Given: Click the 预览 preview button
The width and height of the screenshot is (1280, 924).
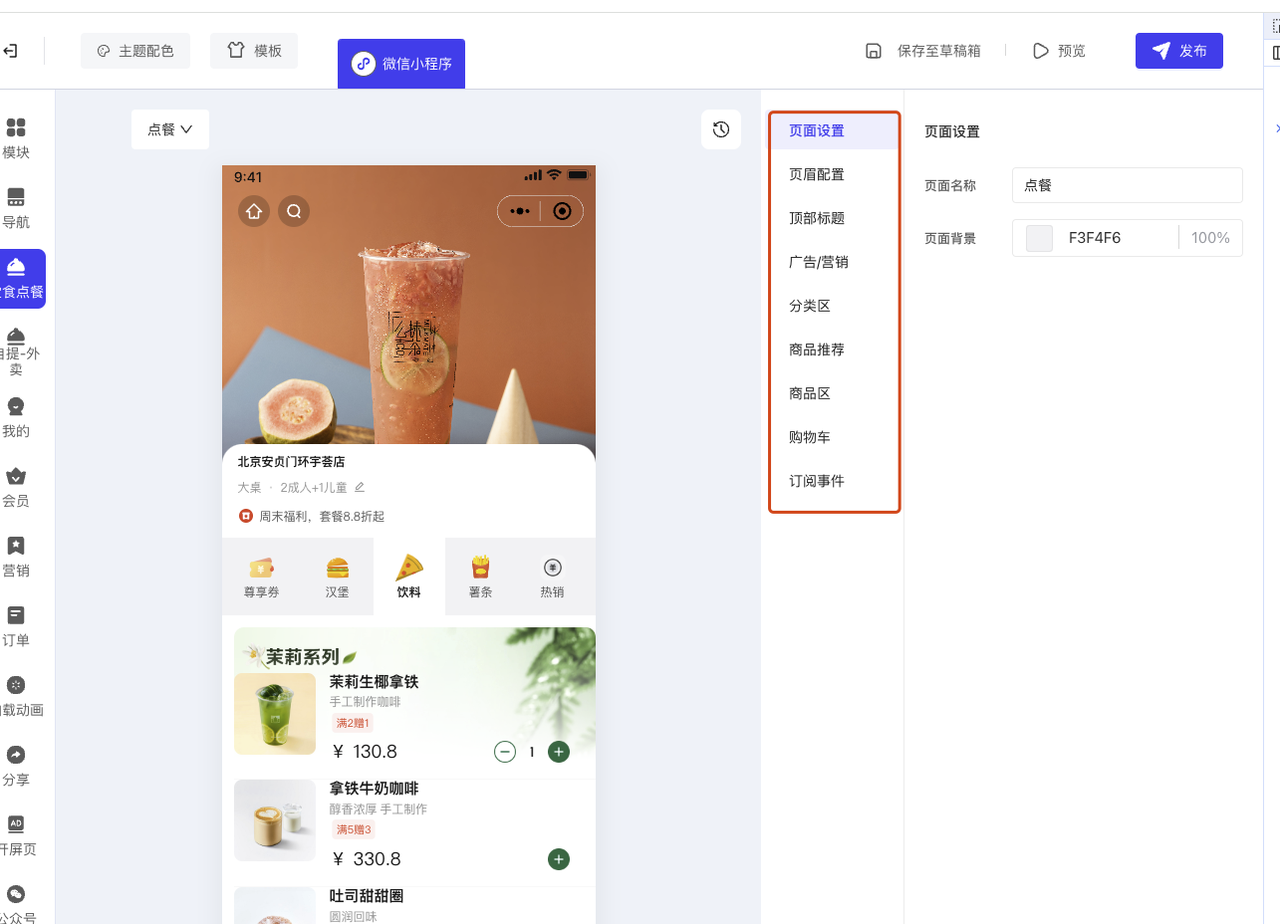Looking at the screenshot, I should (1059, 51).
